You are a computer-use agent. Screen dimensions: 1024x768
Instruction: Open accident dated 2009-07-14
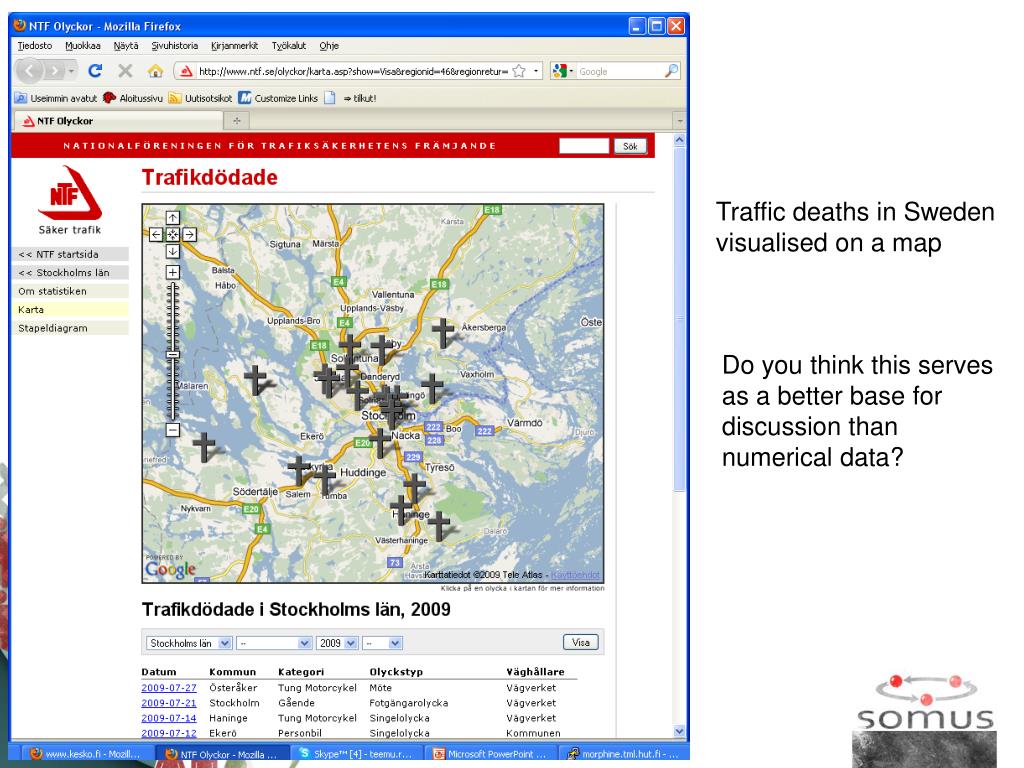click(168, 718)
